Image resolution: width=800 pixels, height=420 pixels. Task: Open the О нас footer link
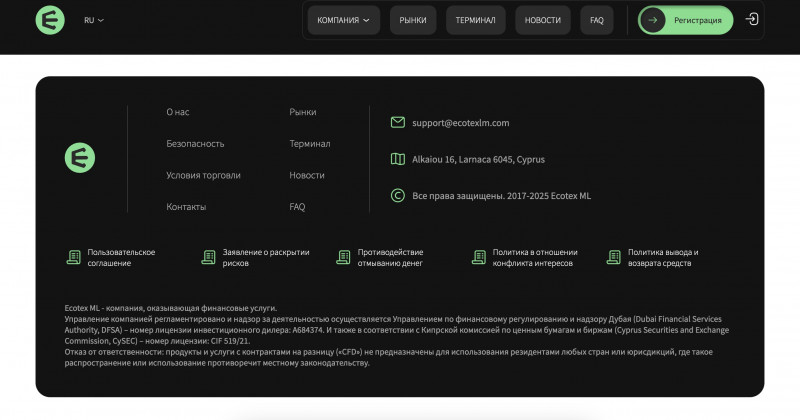click(178, 112)
